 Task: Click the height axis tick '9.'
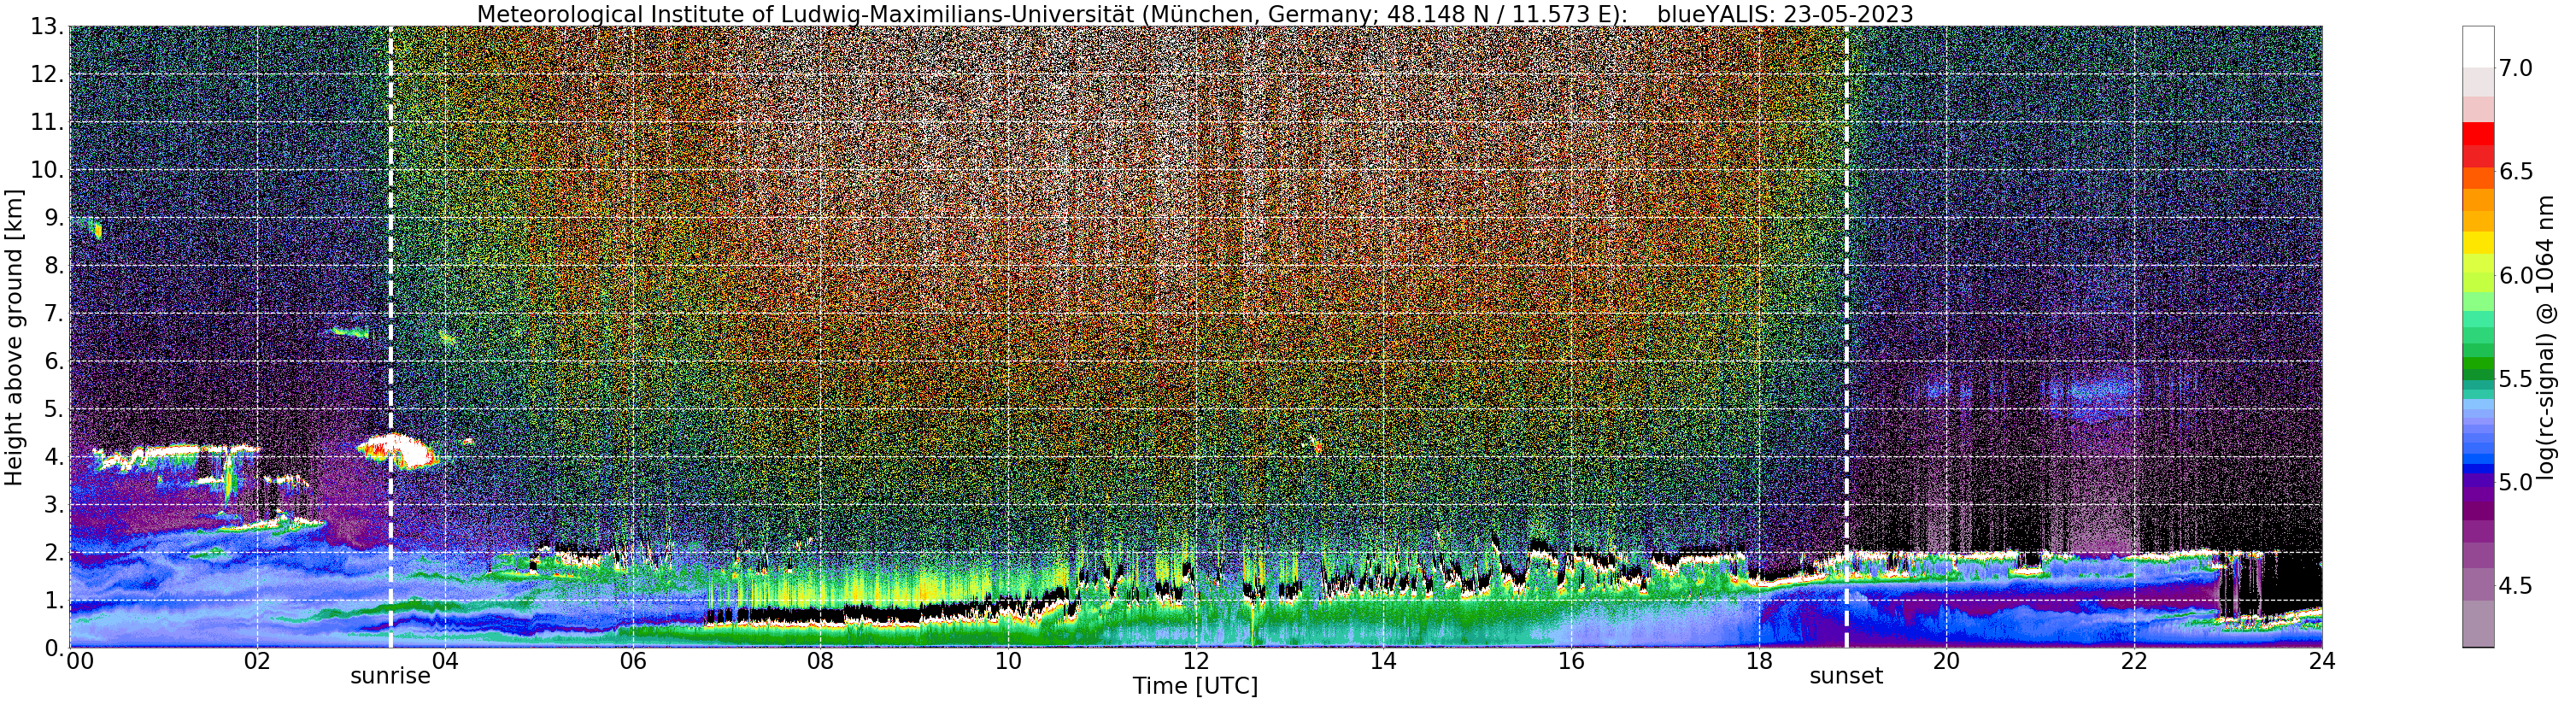tap(54, 218)
